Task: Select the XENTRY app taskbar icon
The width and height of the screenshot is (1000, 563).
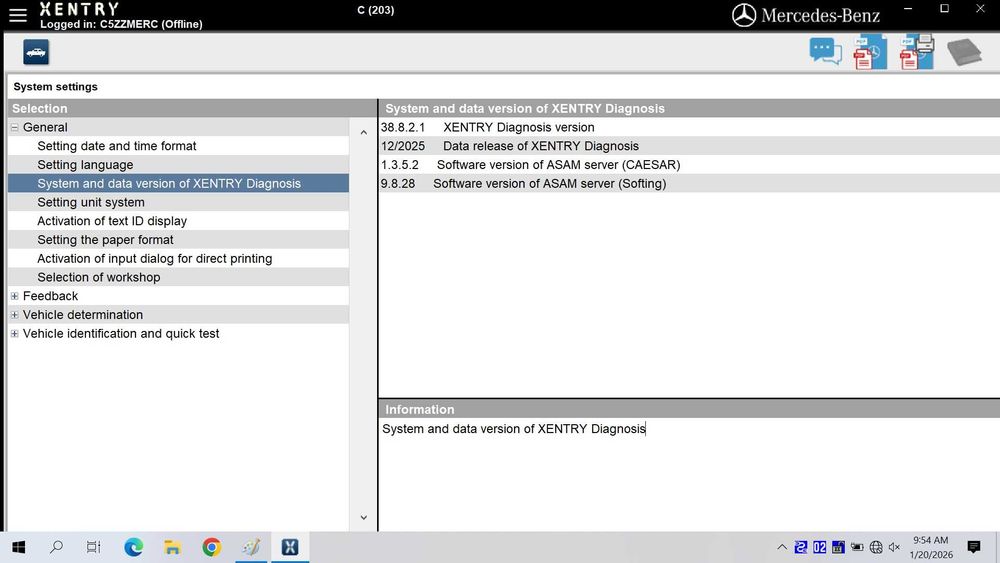Action: click(290, 547)
